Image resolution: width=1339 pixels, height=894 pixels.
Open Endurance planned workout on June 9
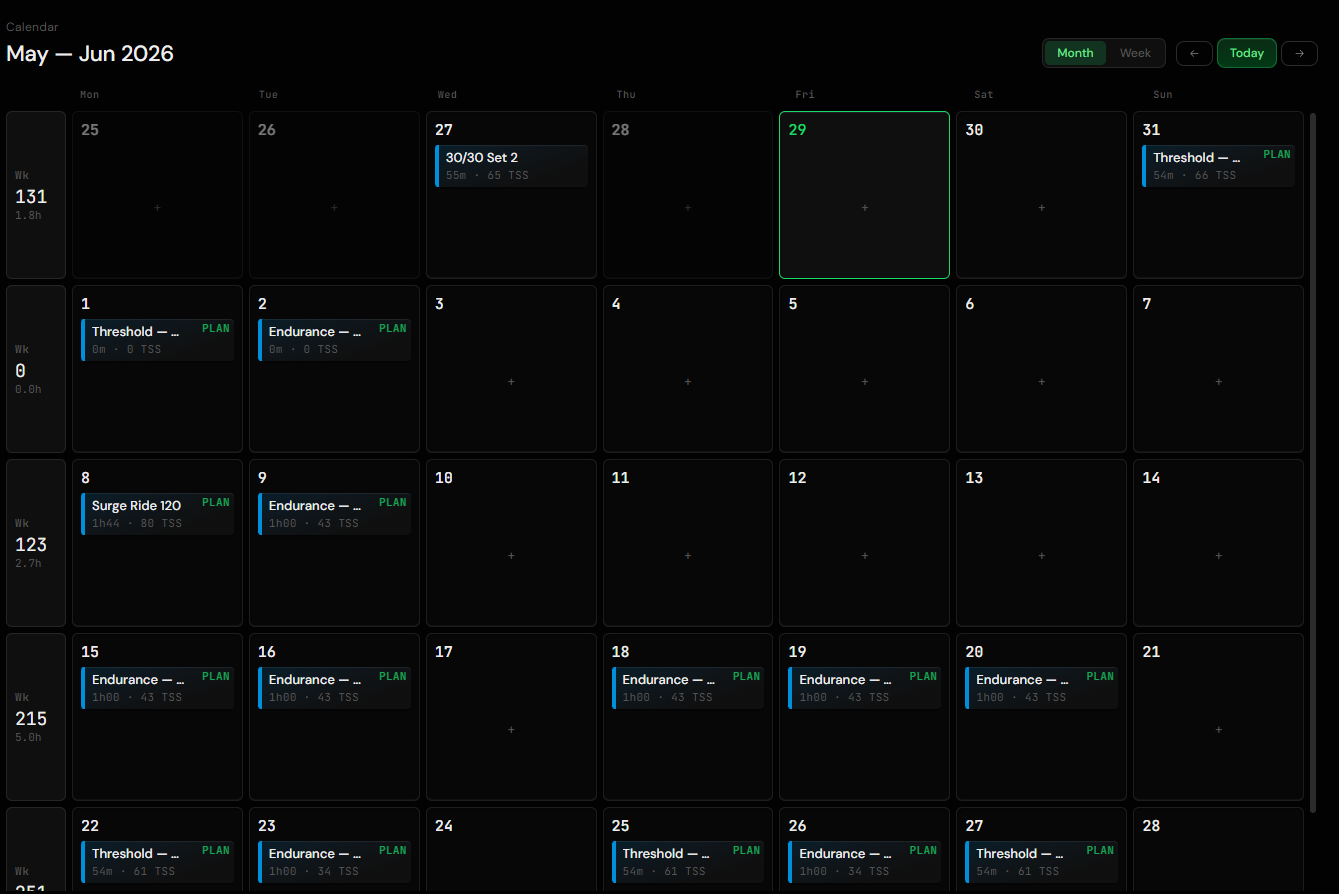tap(334, 514)
